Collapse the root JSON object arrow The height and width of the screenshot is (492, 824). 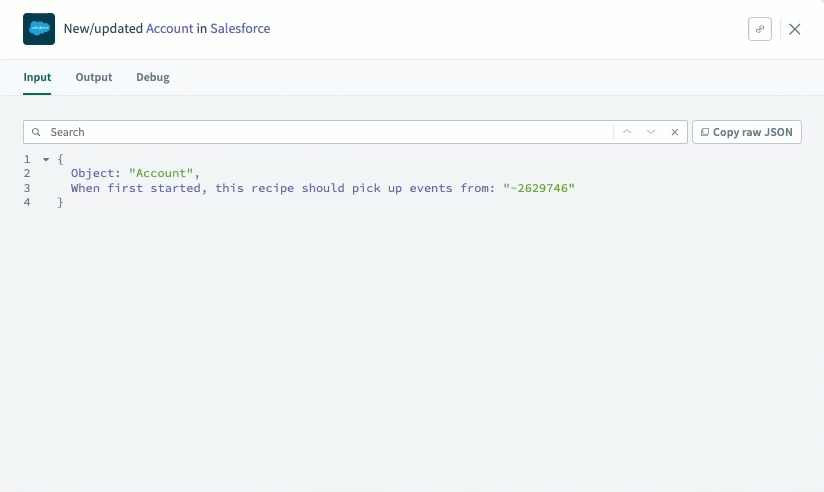pos(45,159)
